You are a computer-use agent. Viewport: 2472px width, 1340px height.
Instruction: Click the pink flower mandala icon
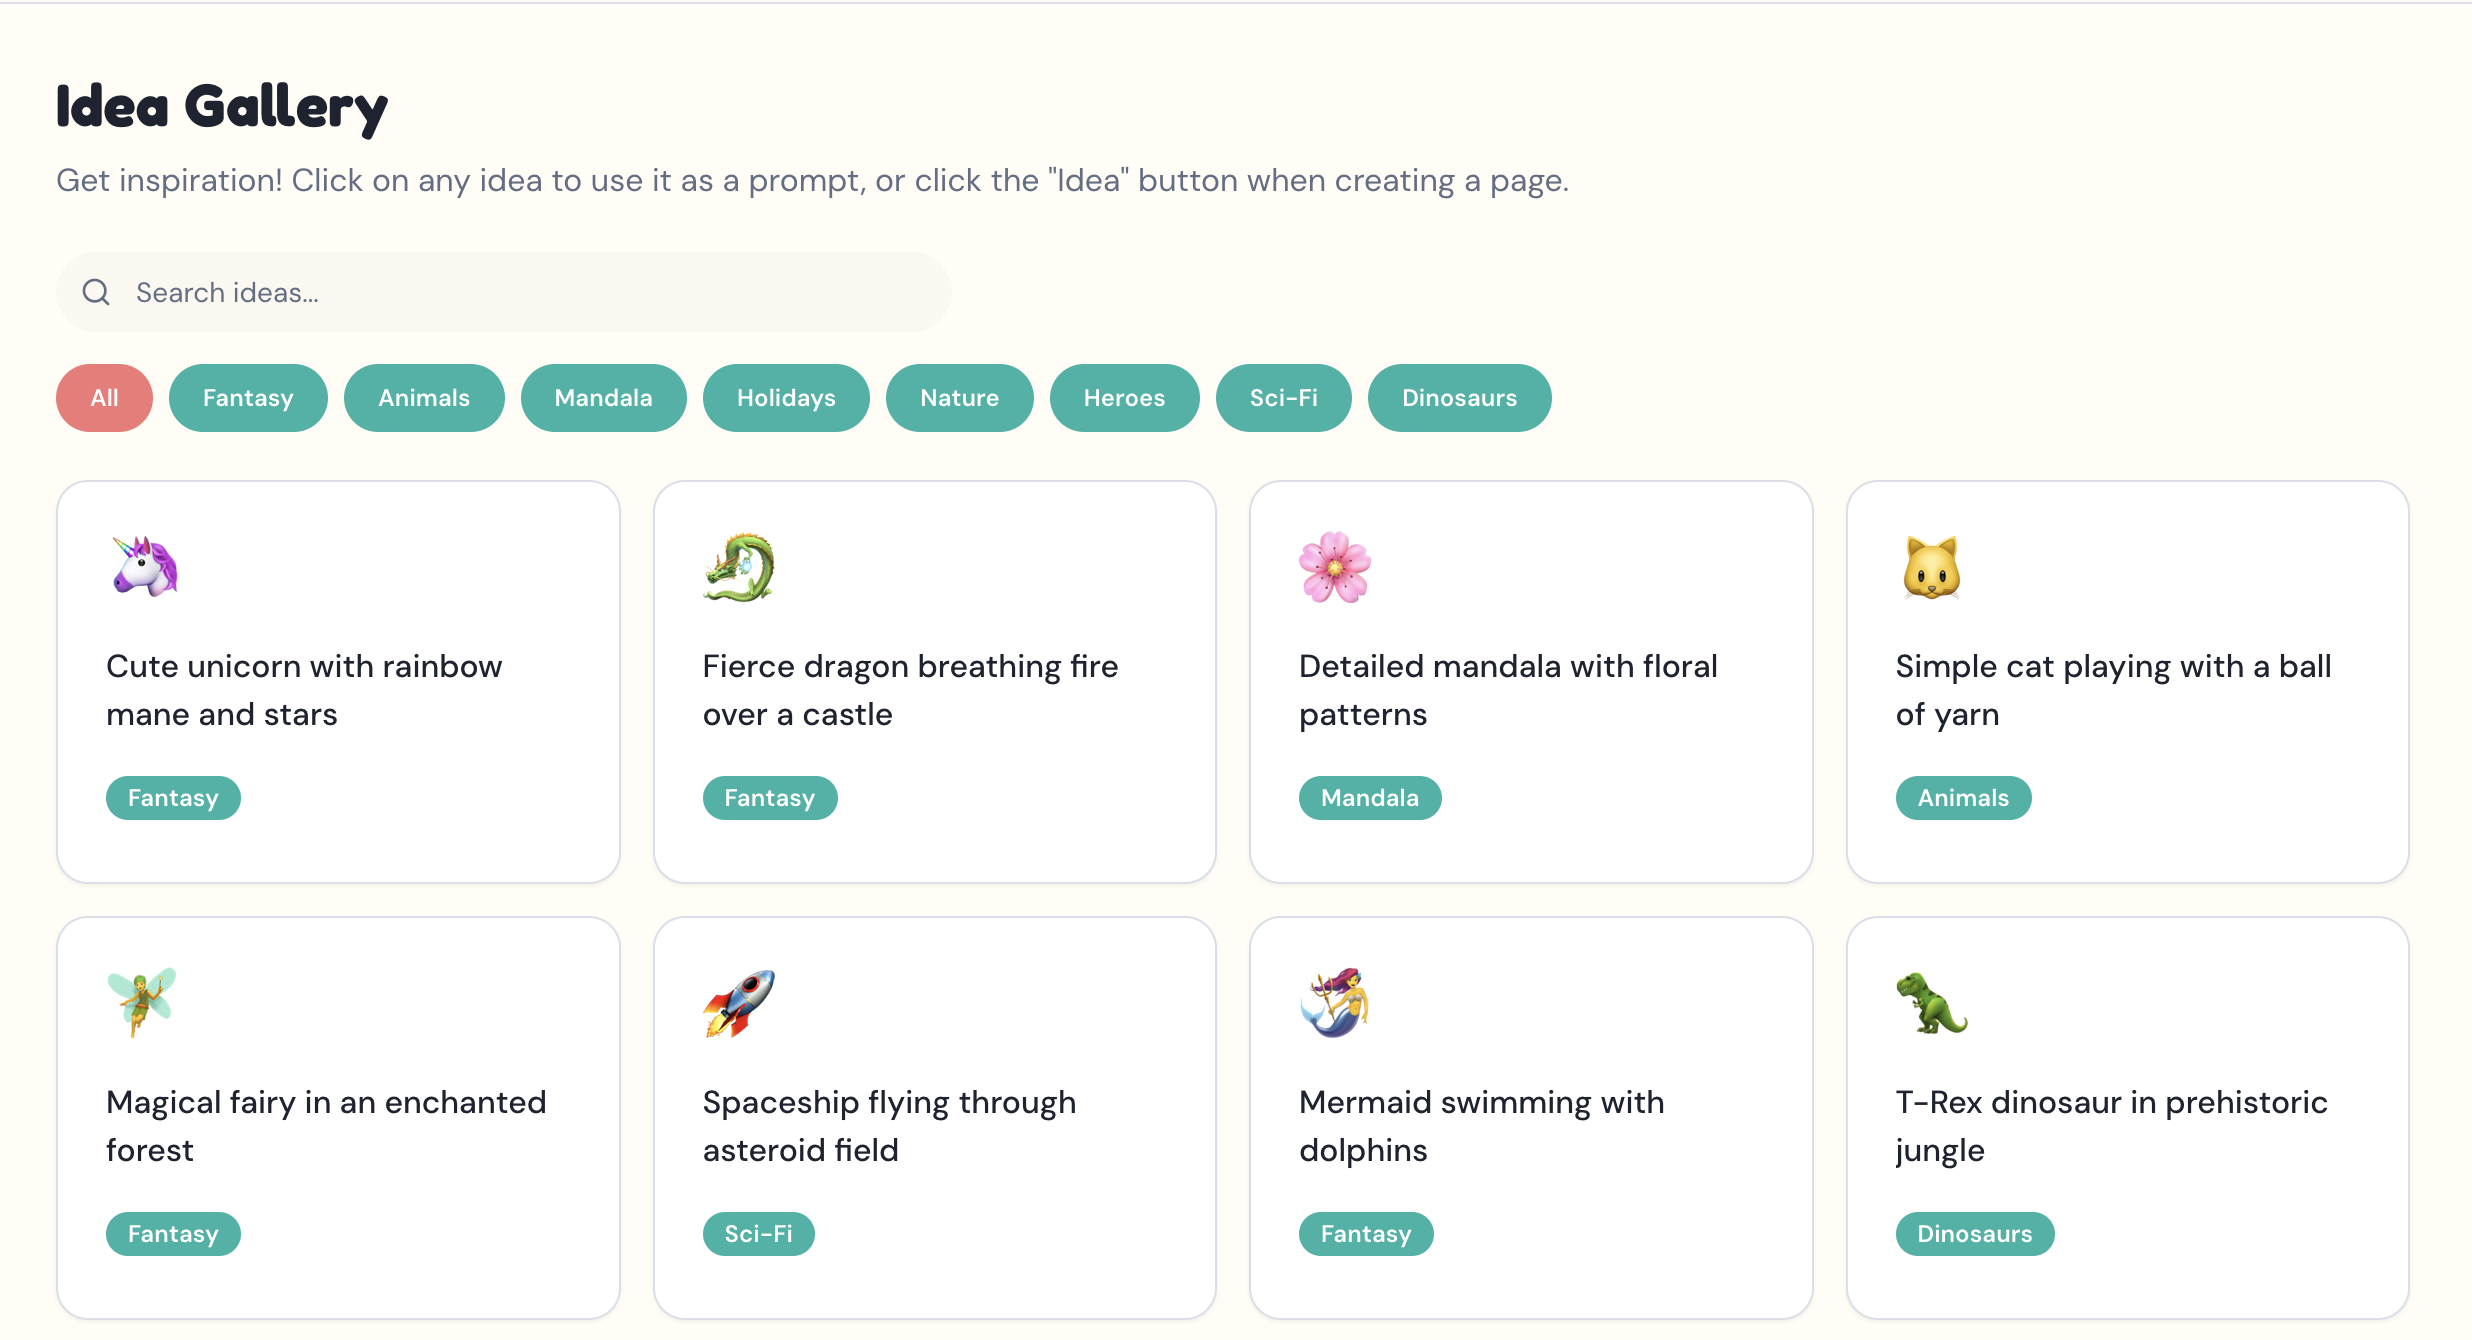[1335, 567]
